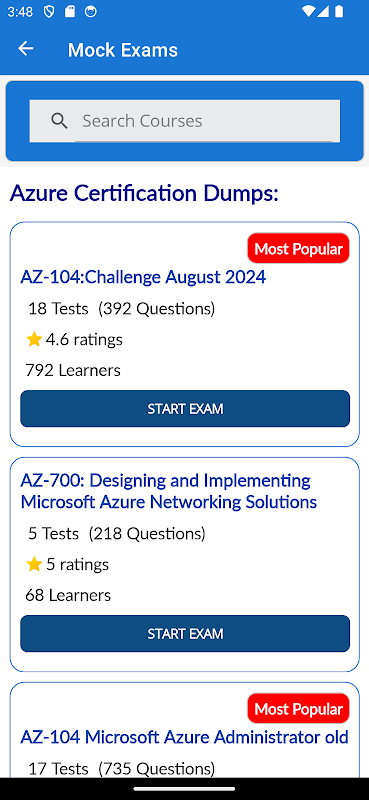The image size is (369, 800).
Task: Focus the Search Courses field
Action: pos(185,121)
